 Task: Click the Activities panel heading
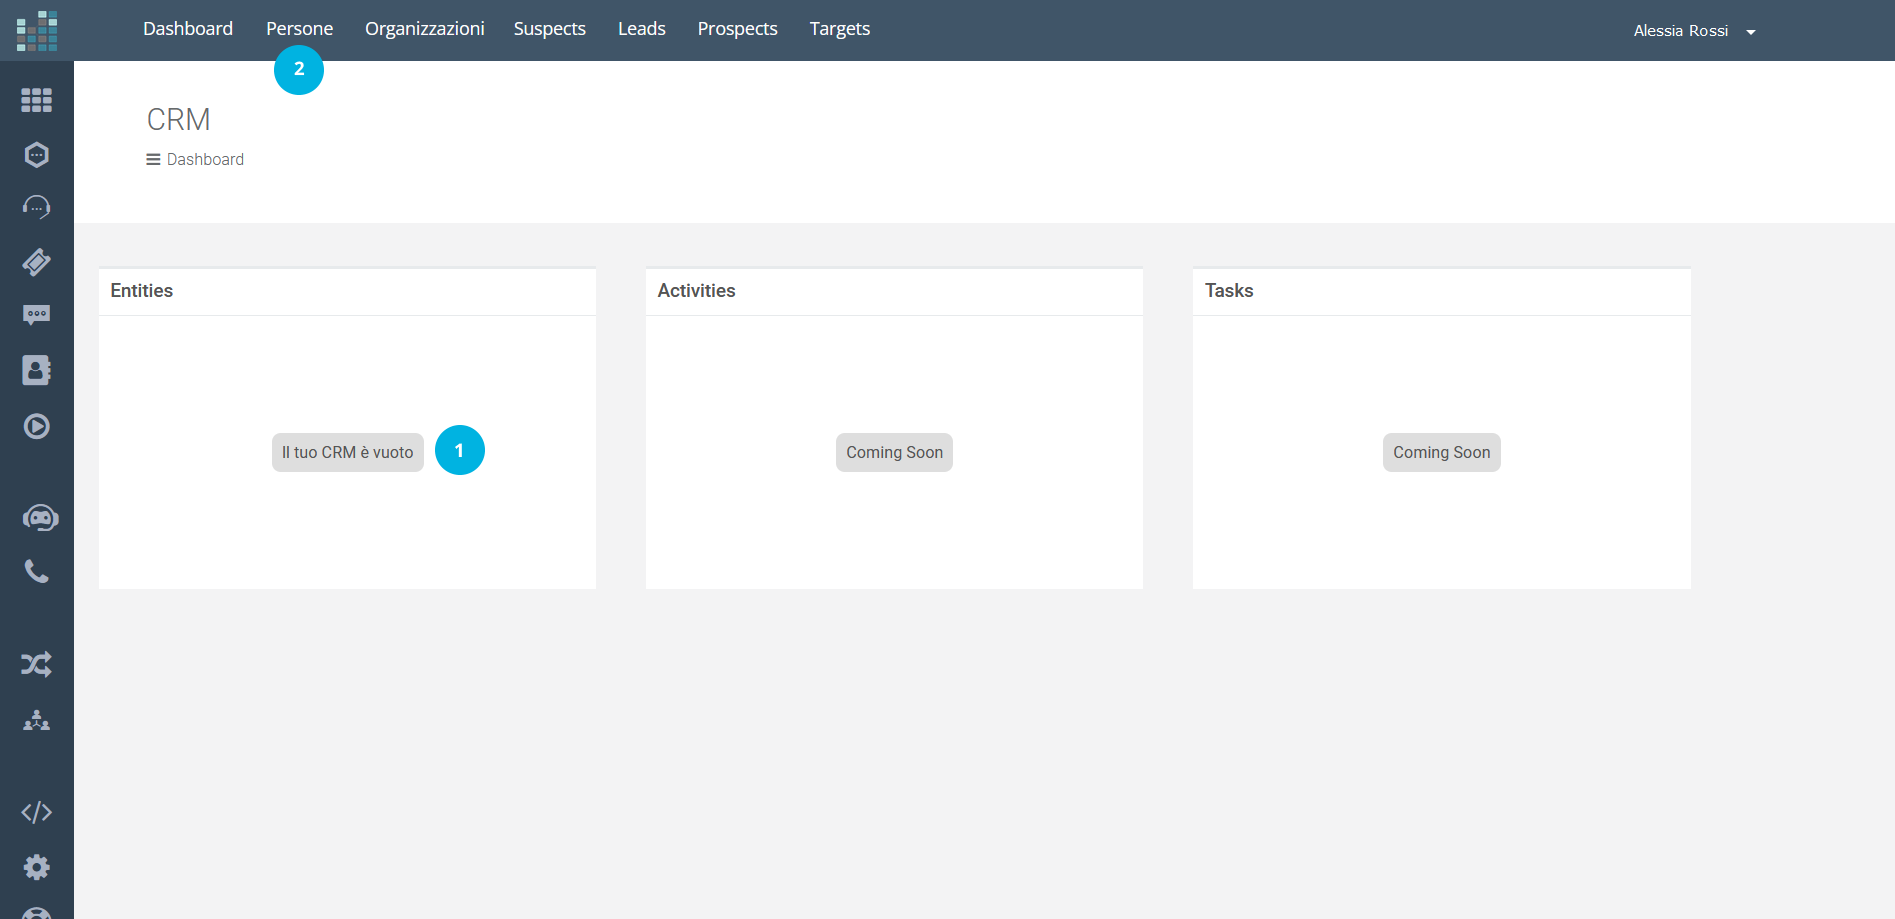click(x=696, y=291)
